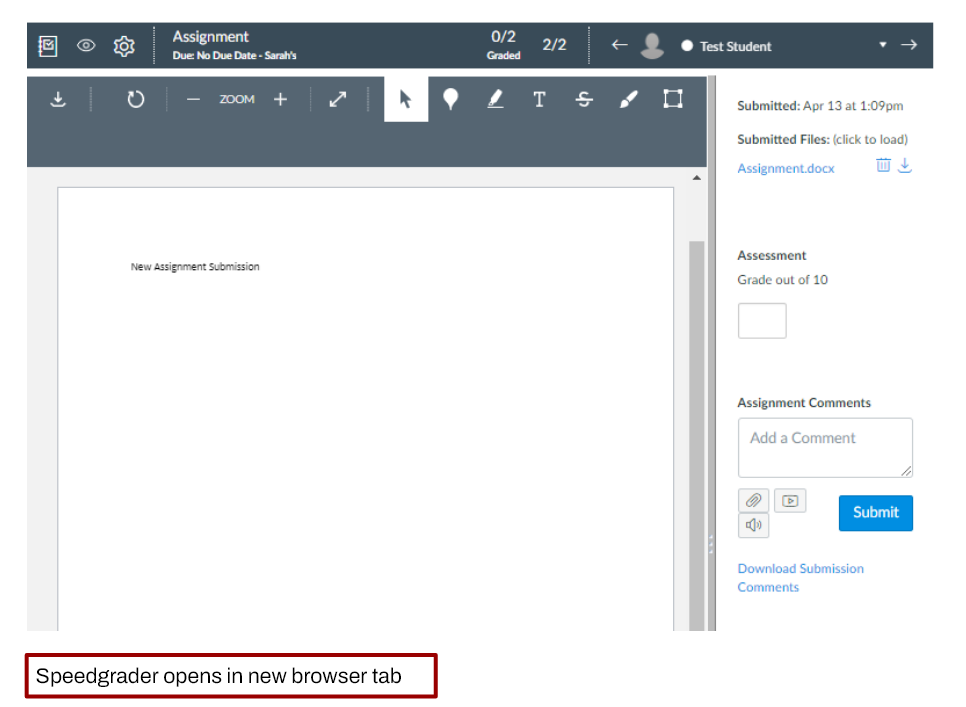Open the Assignment.docx submission file
Screen dimensions: 966x707
(785, 168)
